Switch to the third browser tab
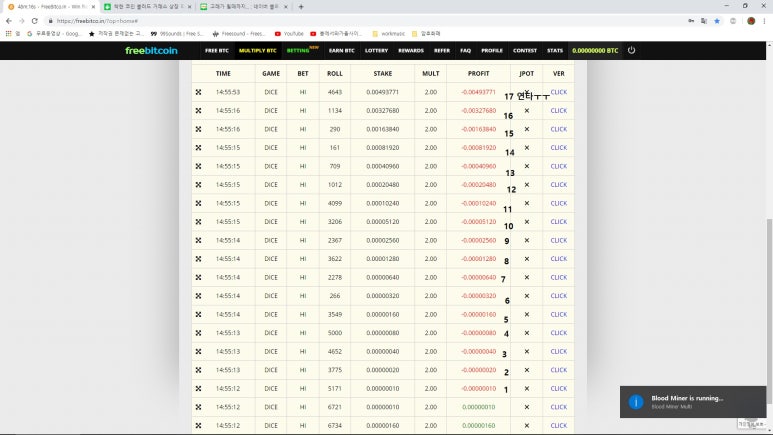 [x=244, y=7]
